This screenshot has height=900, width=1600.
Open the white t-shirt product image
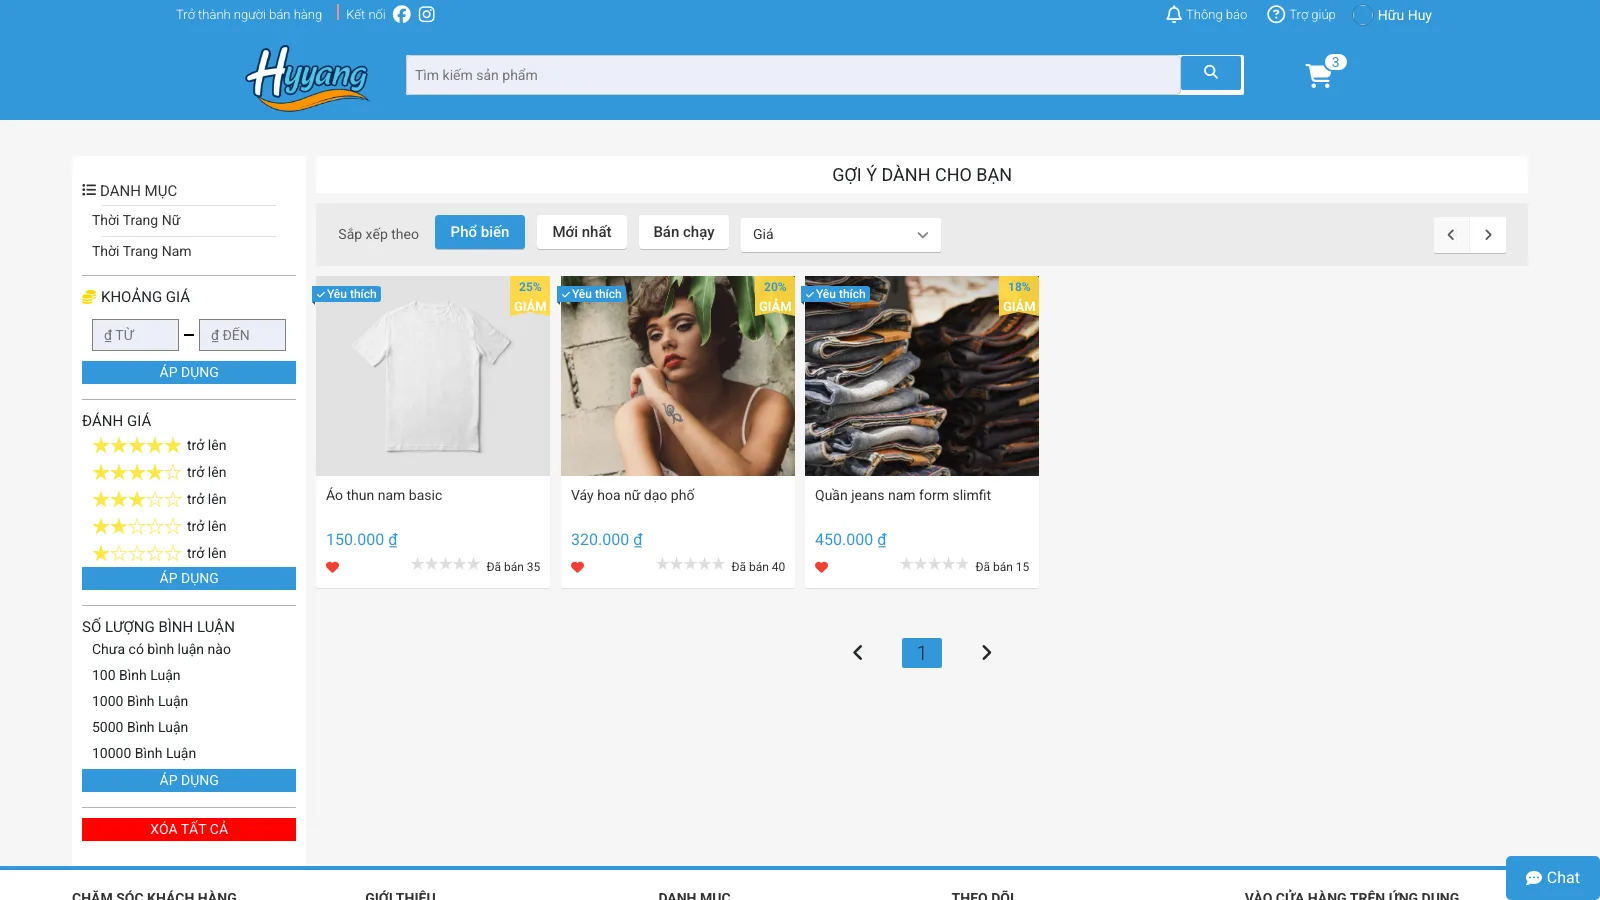(x=433, y=376)
